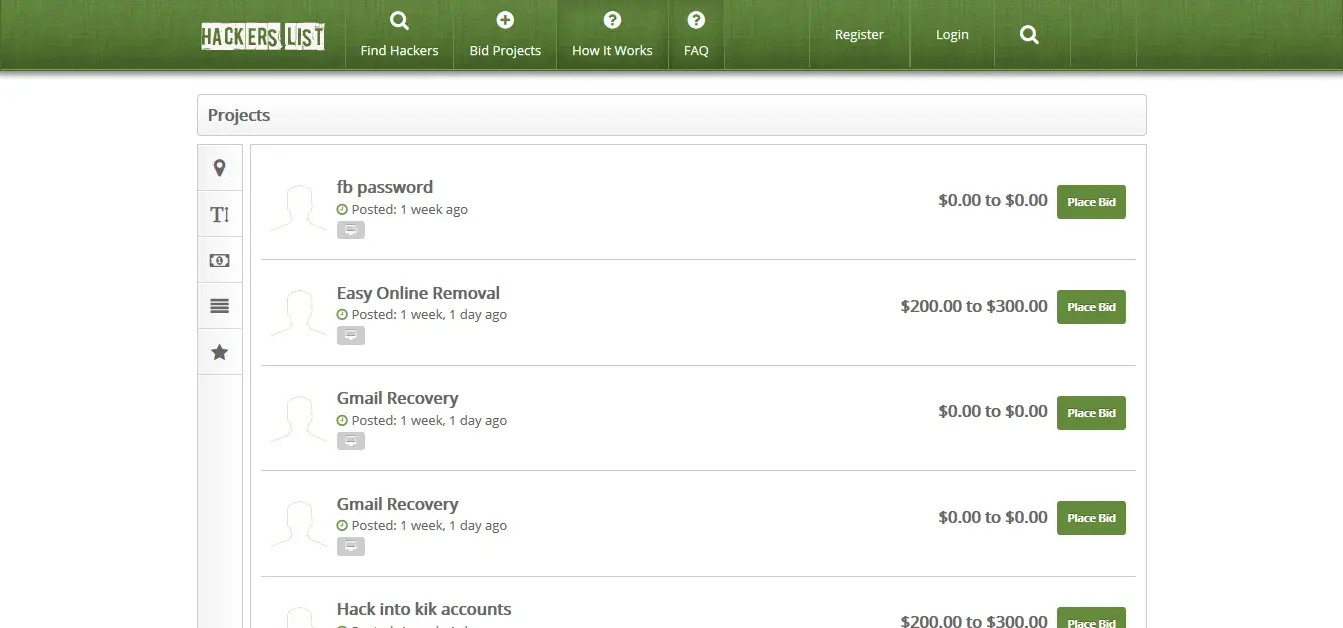Select the location filter icon in sidebar
Screen dimensions: 1343x628
coord(219,167)
